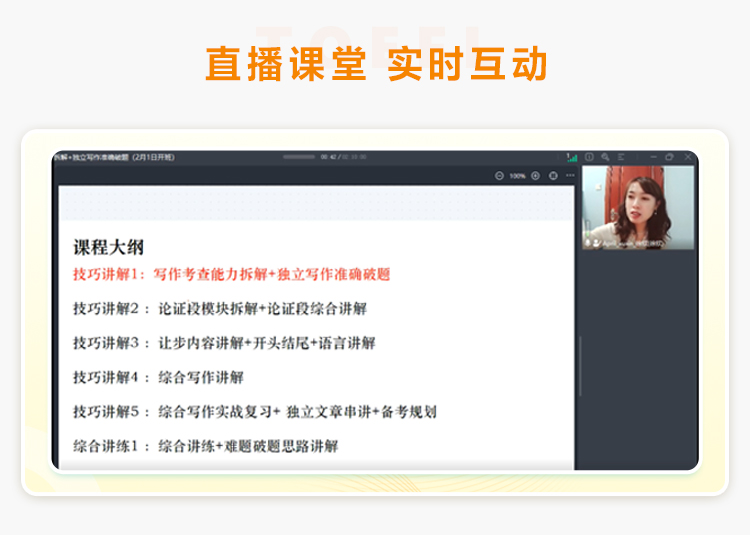Minimize the live classroom window

(x=652, y=157)
